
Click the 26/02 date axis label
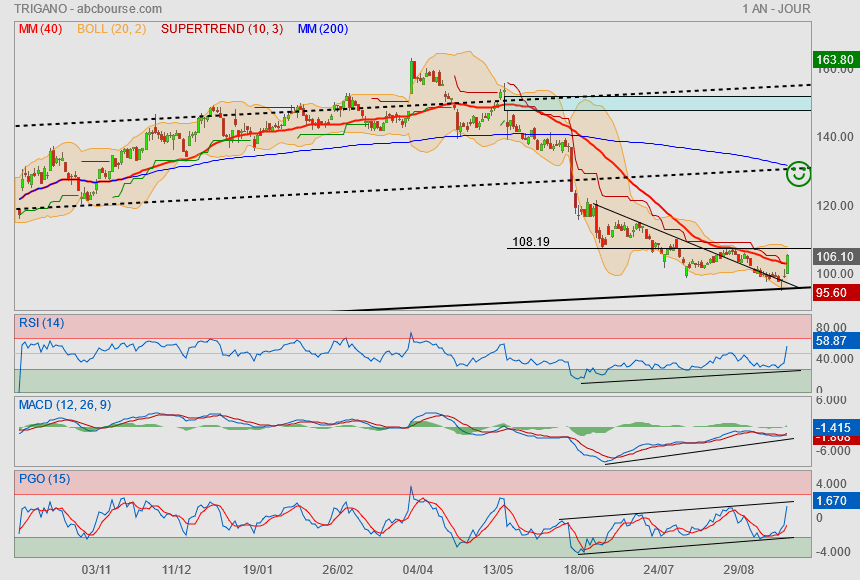[x=338, y=570]
